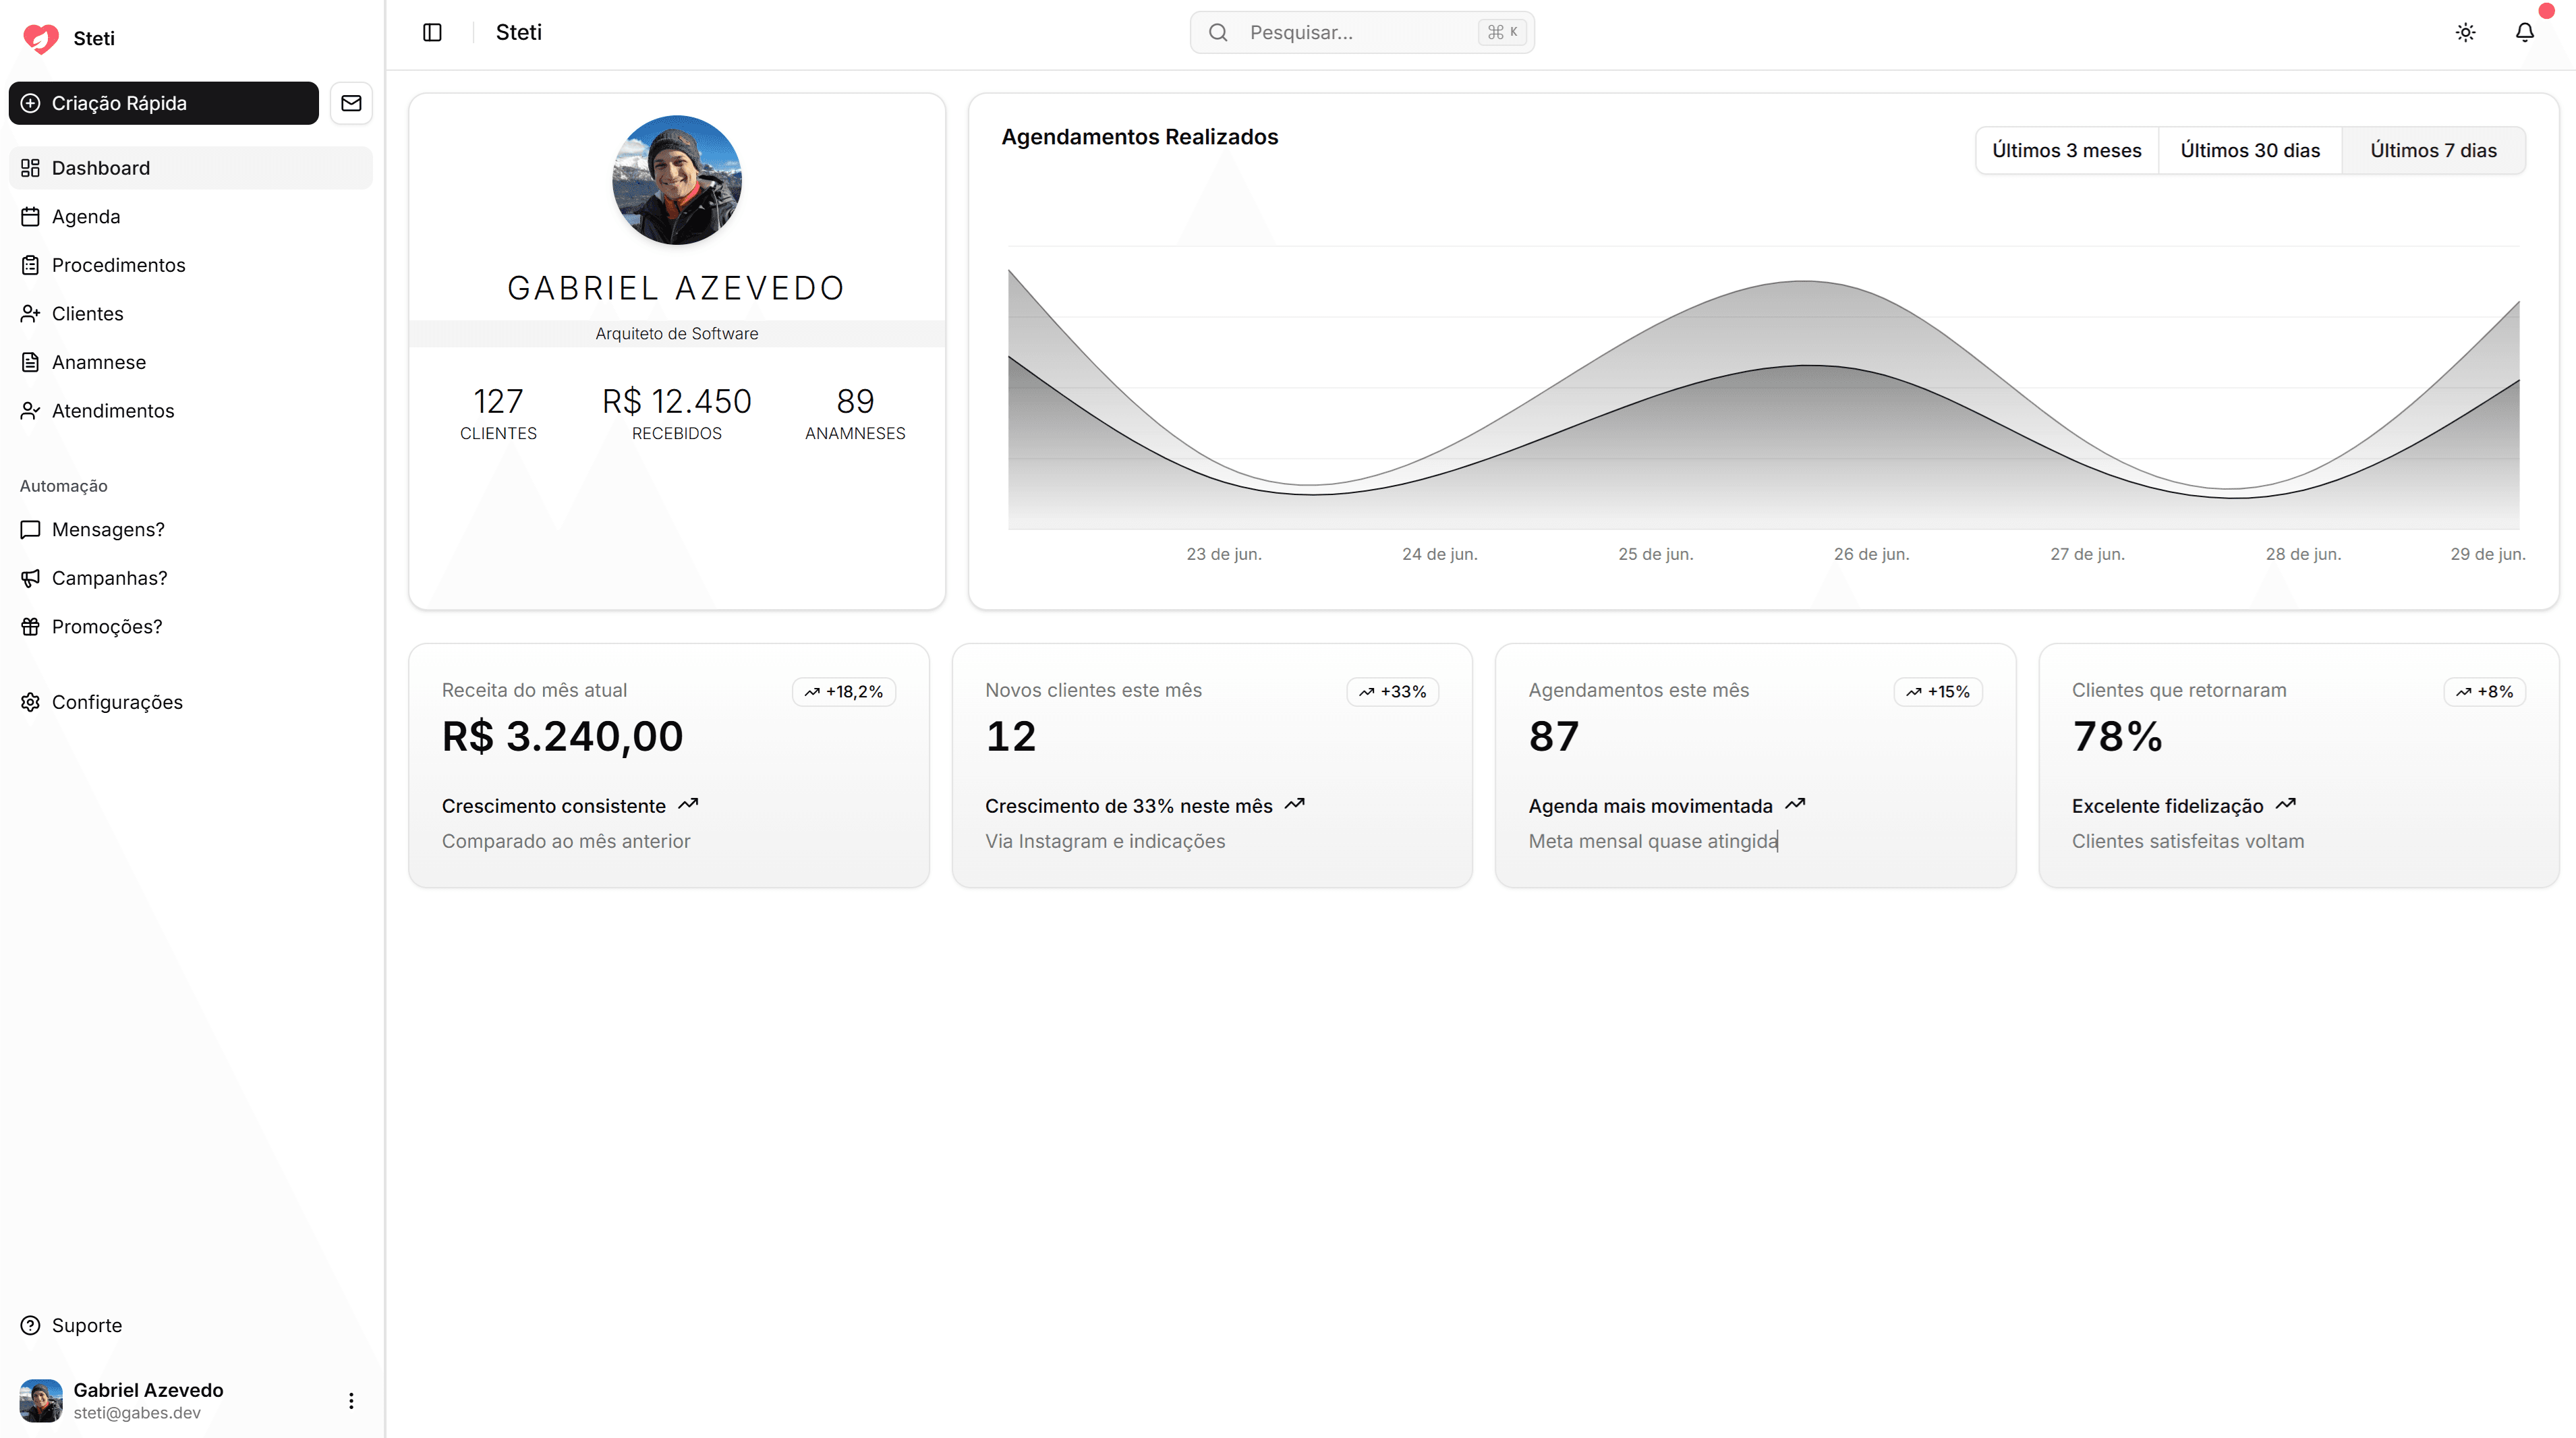Click the Agenda calendar icon
2576x1438 pixels.
coord(30,216)
